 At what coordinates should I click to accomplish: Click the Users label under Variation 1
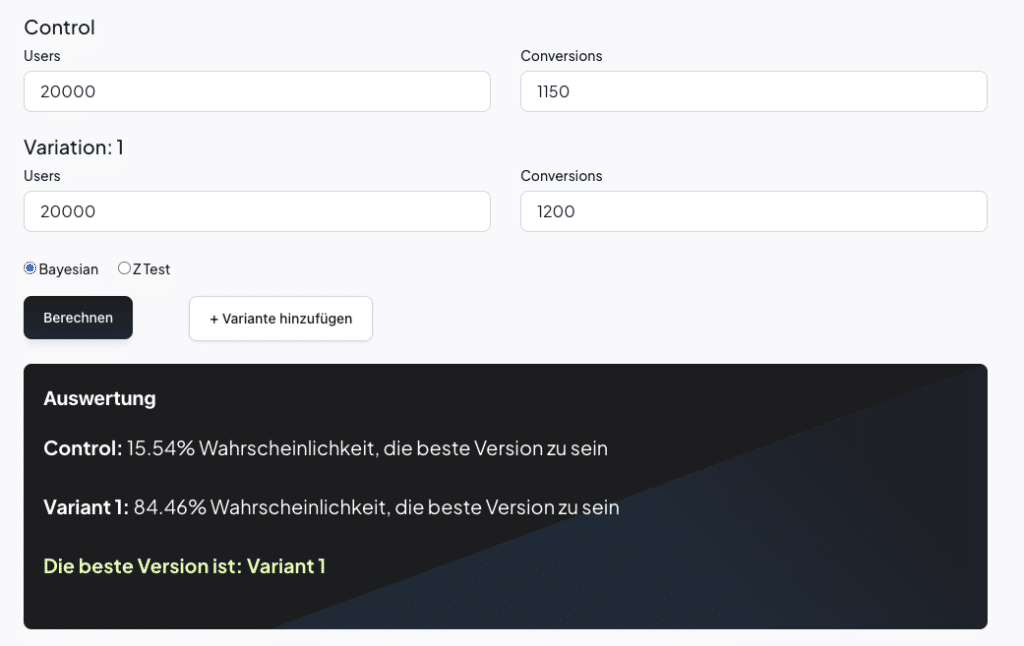(x=42, y=176)
